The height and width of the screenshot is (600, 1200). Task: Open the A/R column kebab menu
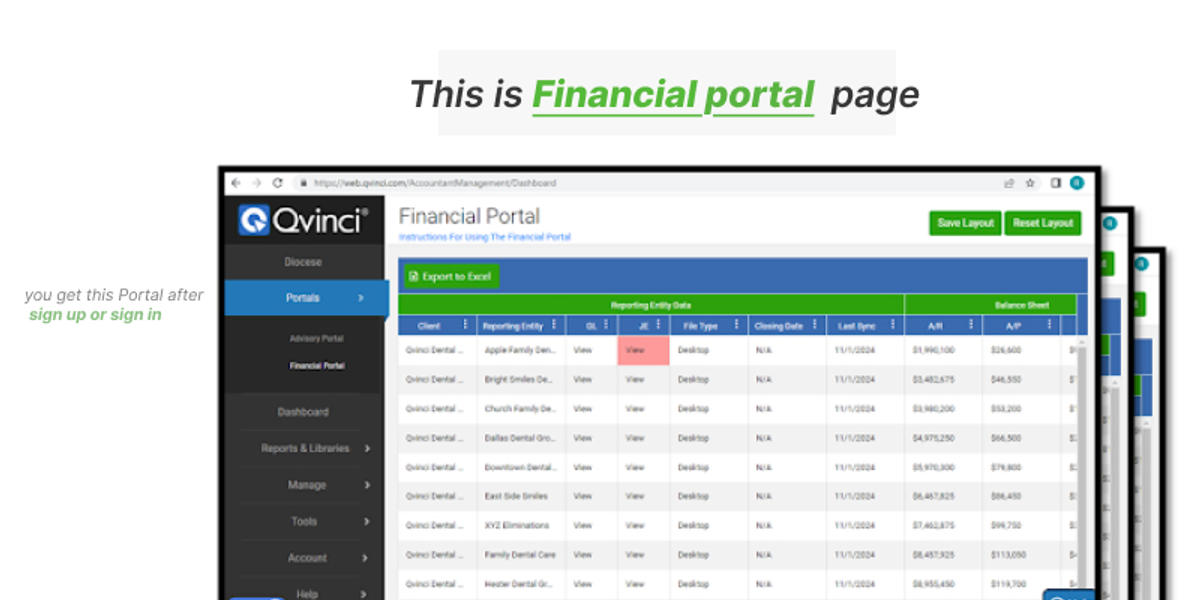[970, 325]
